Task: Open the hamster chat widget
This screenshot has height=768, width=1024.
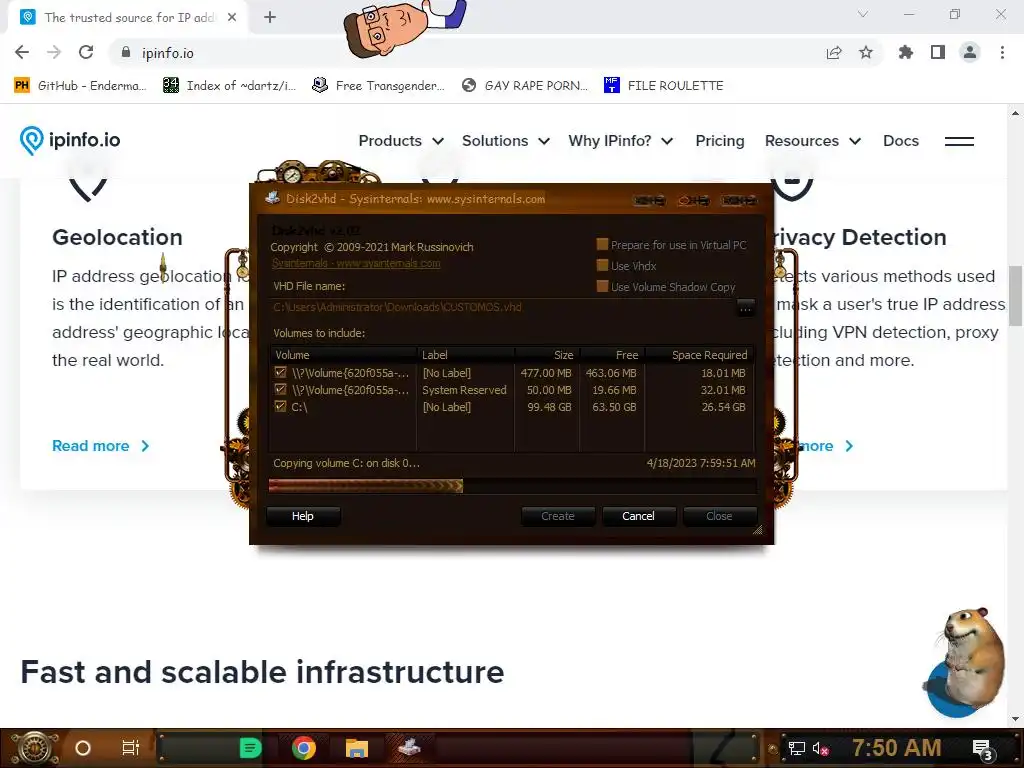Action: 965,661
